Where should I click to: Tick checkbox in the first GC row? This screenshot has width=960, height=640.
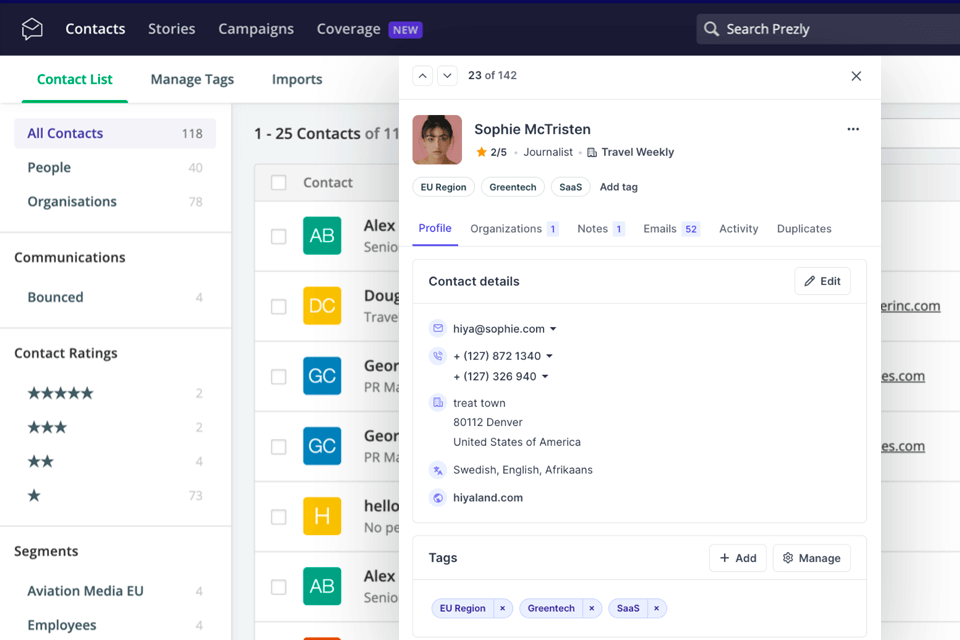279,377
